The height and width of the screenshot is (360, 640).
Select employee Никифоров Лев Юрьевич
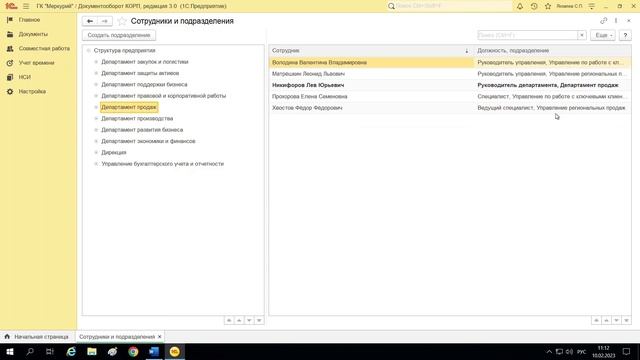click(x=308, y=85)
